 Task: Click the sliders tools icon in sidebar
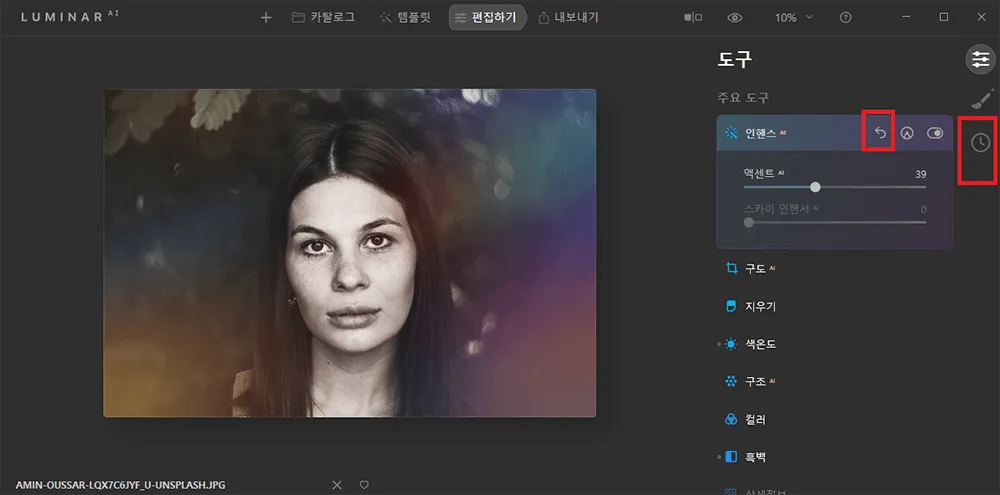[980, 59]
